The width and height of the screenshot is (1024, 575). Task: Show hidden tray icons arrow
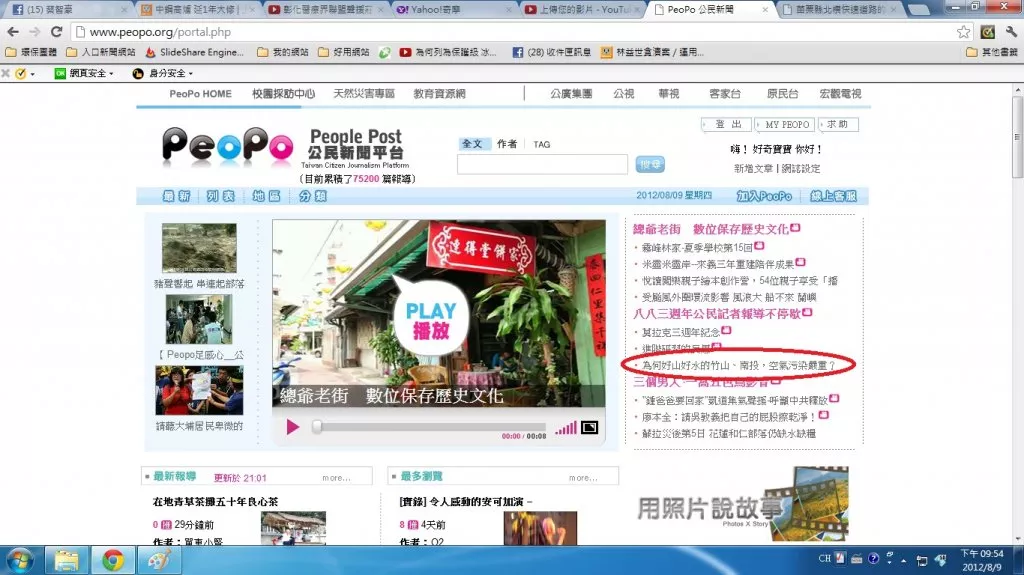click(904, 561)
